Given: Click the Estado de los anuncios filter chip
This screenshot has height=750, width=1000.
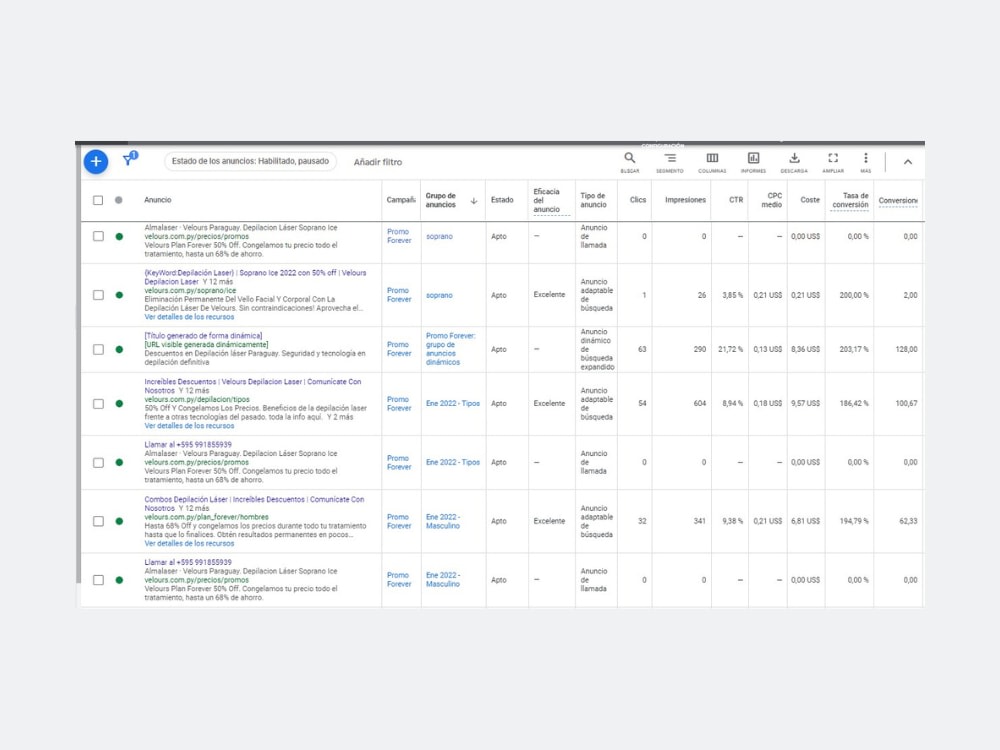Looking at the screenshot, I should tap(250, 161).
